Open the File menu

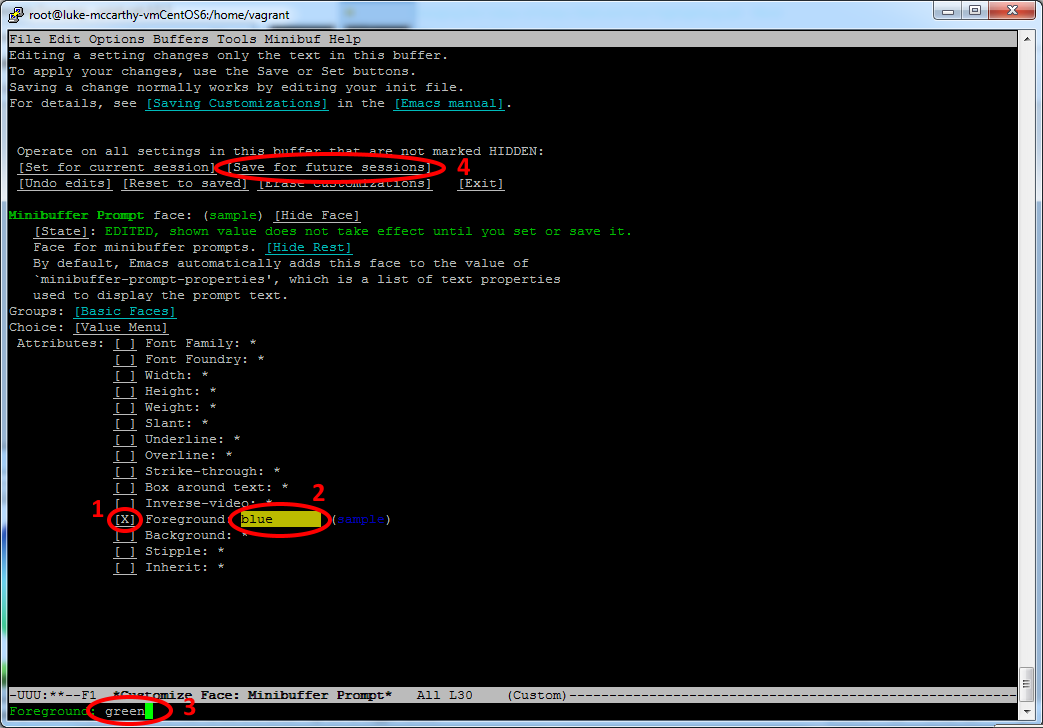(x=25, y=38)
